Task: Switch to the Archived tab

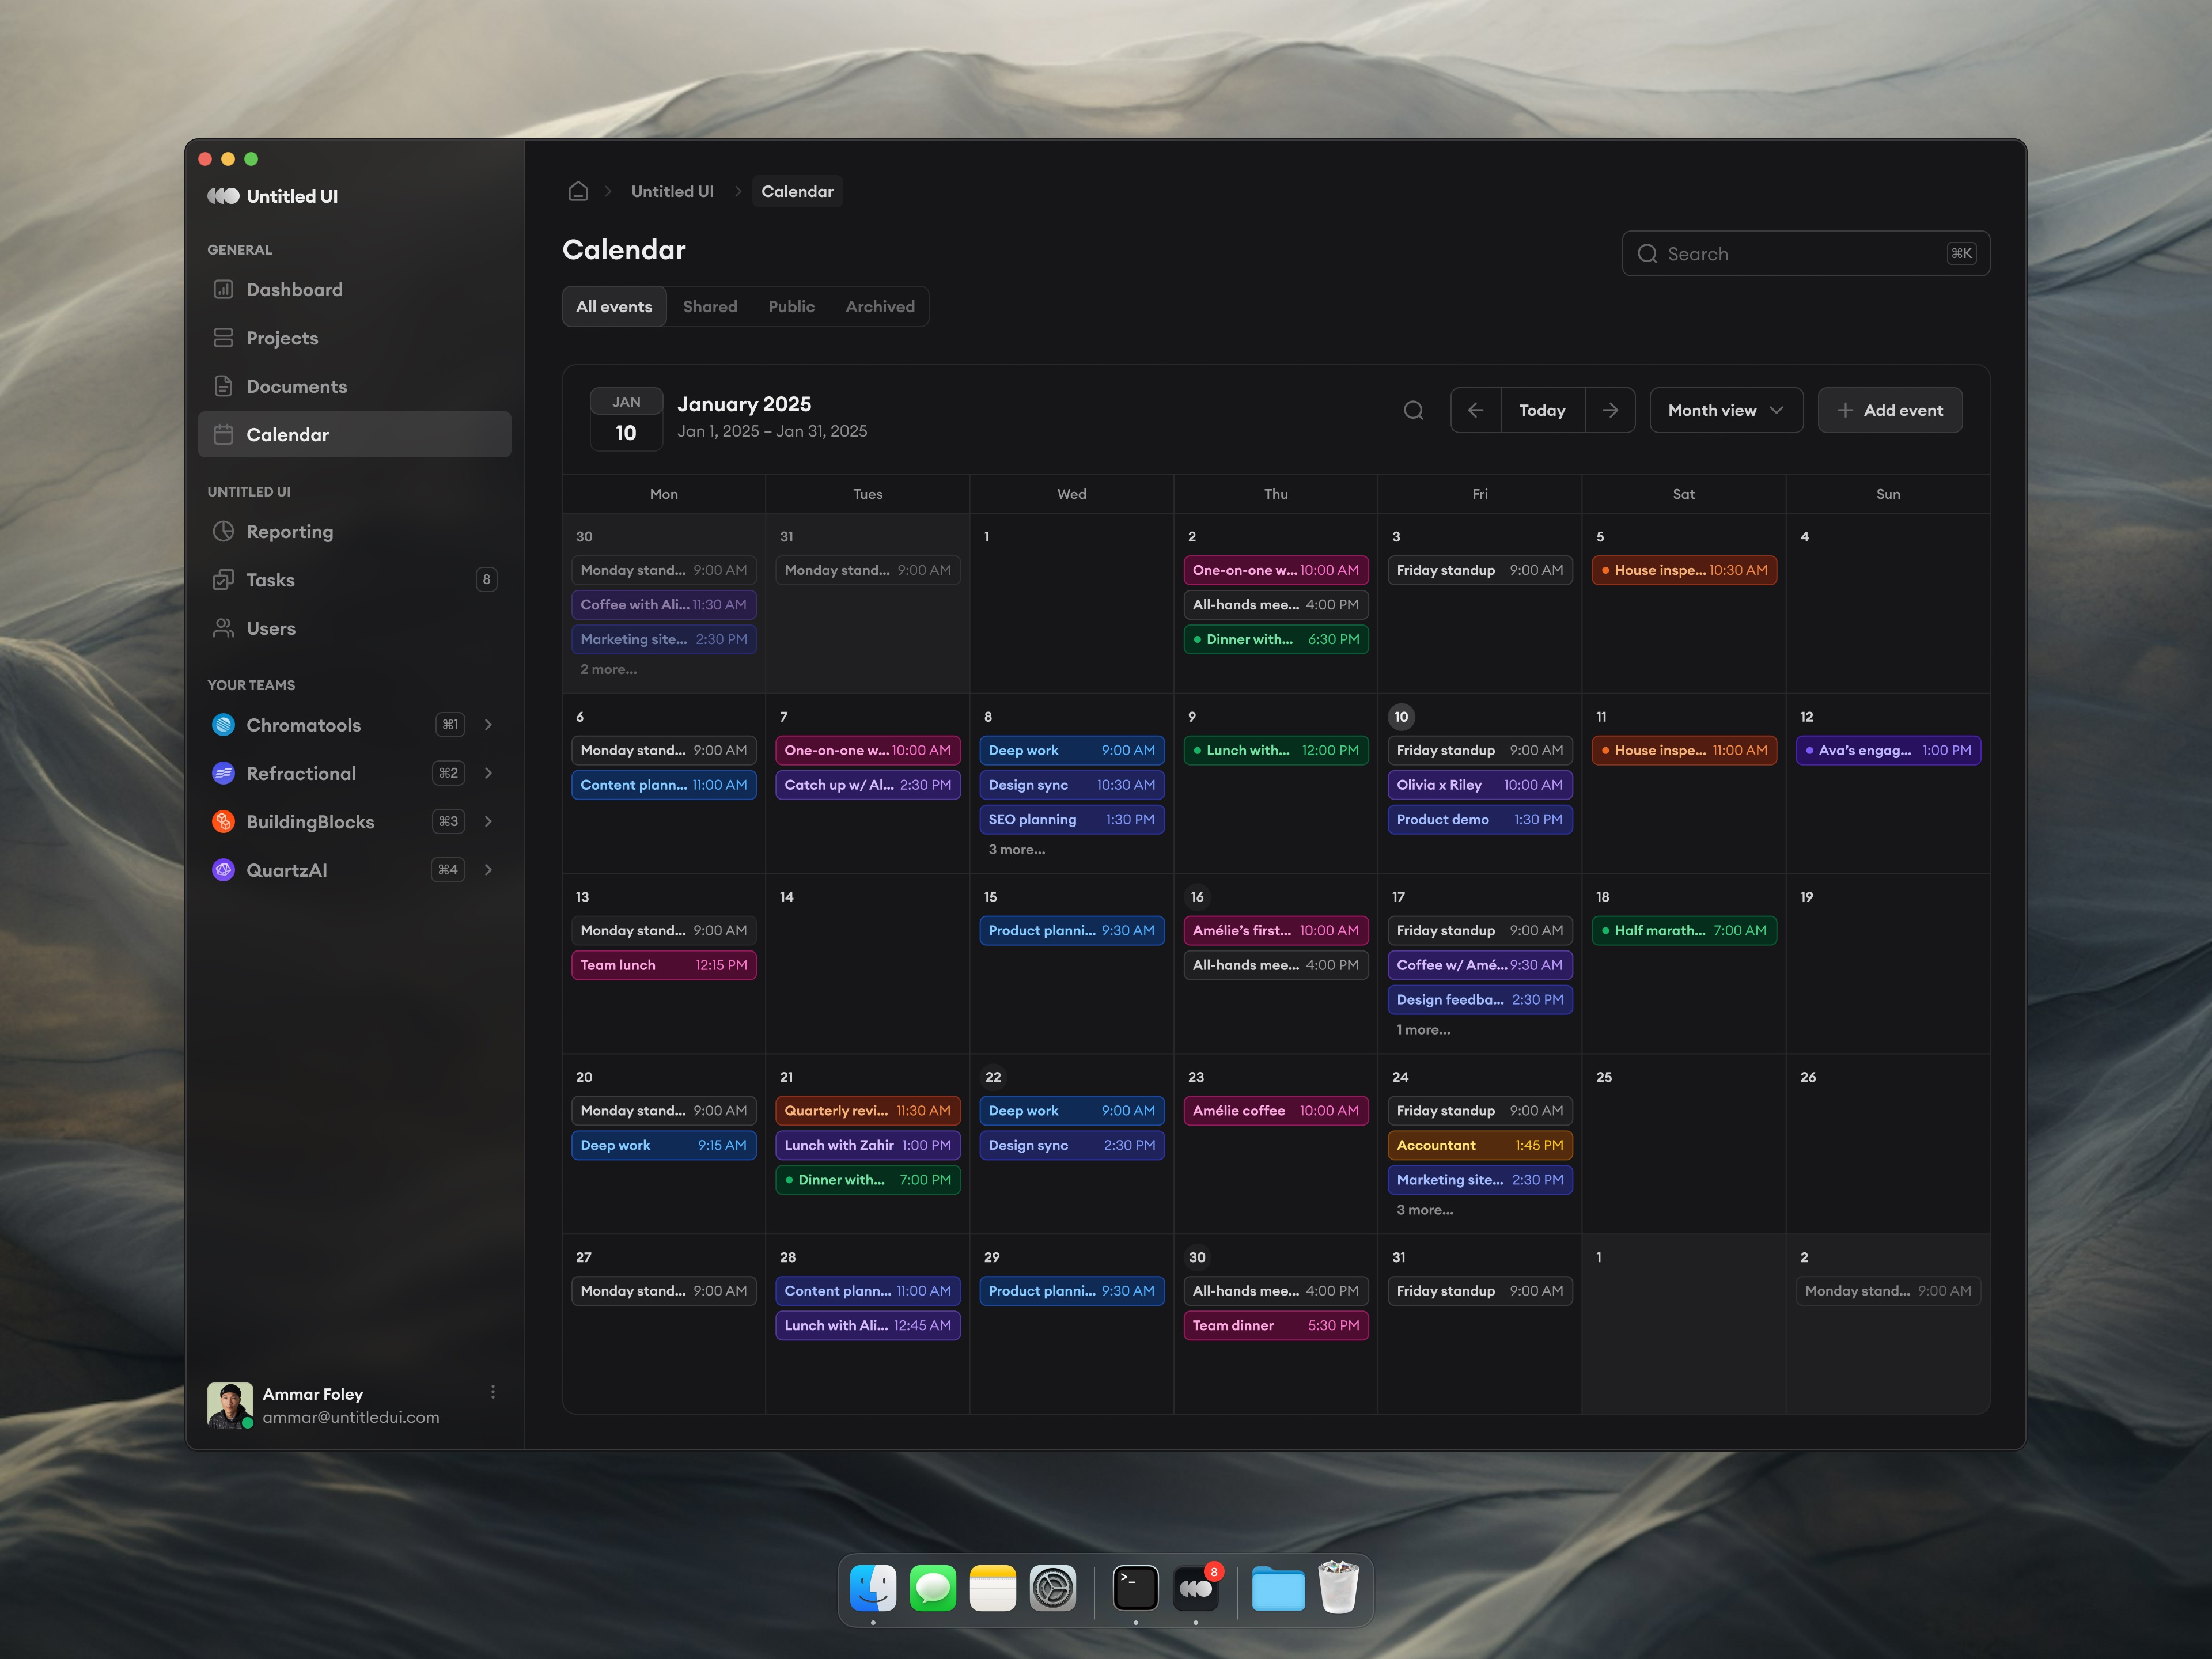Action: (x=880, y=307)
